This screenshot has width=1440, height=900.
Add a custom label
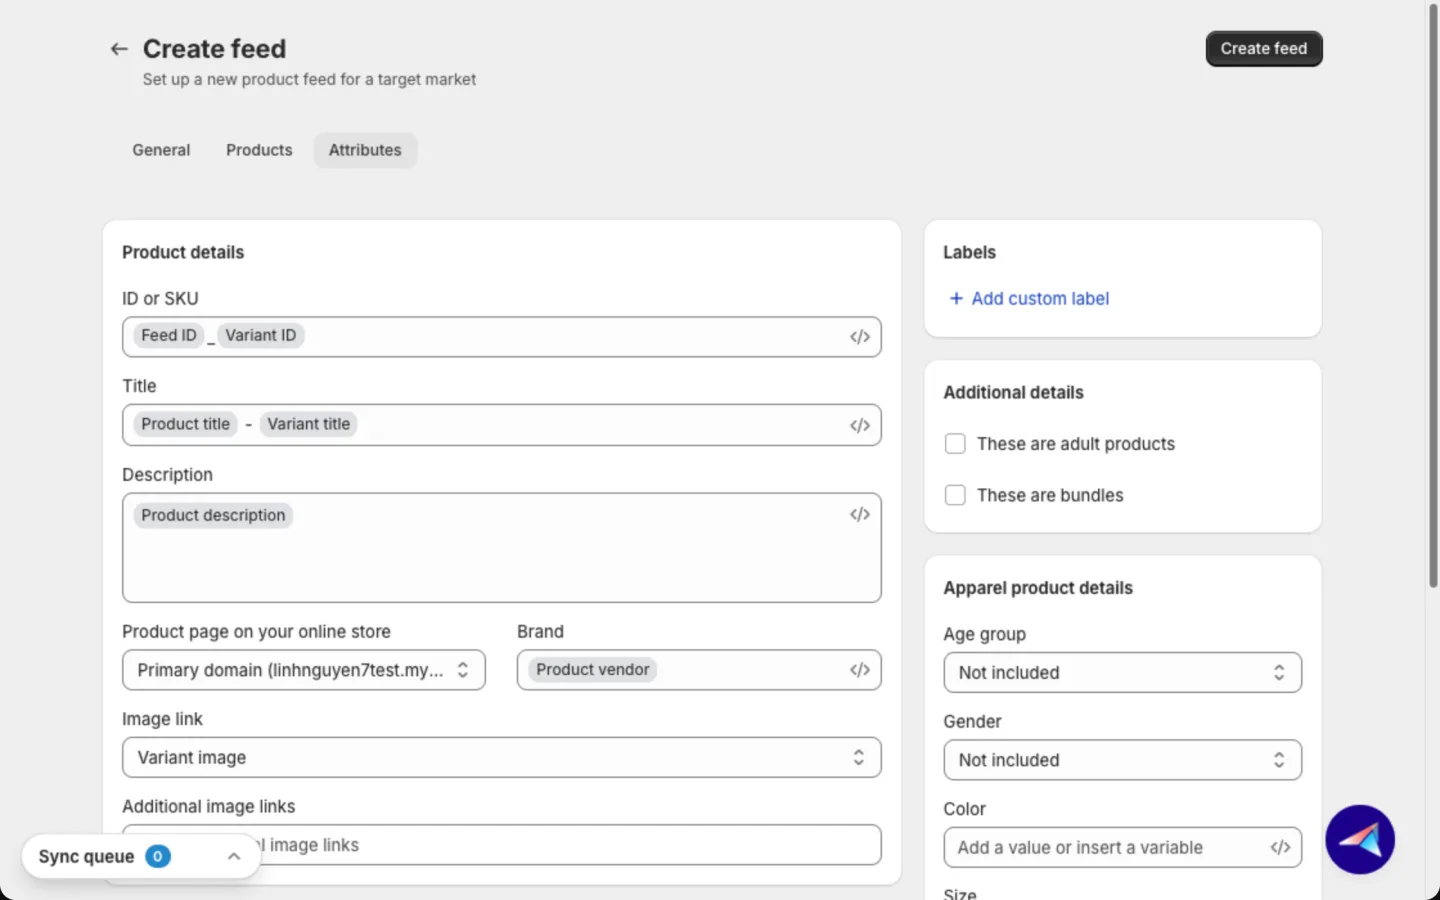point(1029,299)
